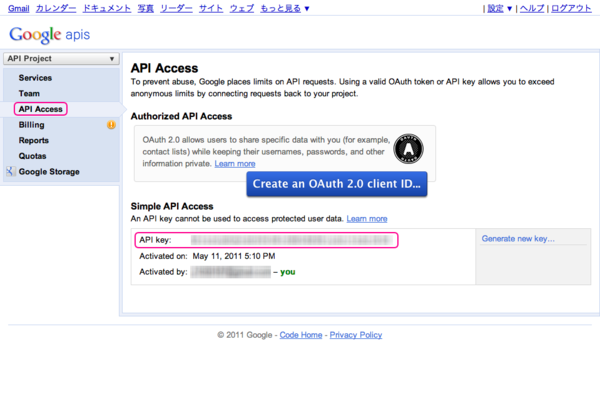Viewport: 600px width, 419px height.
Task: Open Team in the sidebar
Action: (x=29, y=93)
